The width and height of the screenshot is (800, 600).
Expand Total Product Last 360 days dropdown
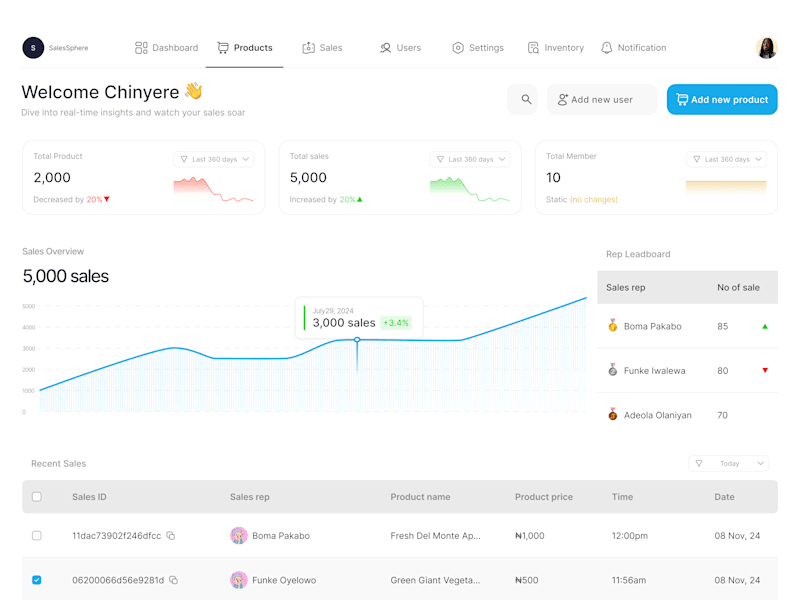coord(214,159)
